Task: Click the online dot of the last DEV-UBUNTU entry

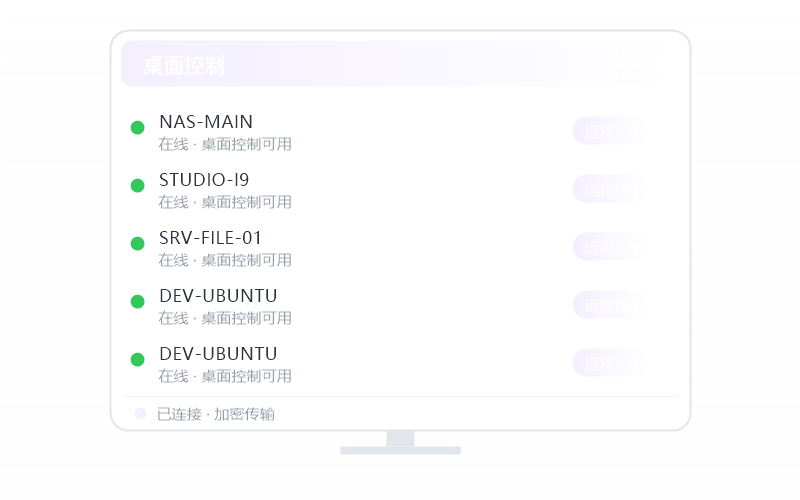Action: 137,360
